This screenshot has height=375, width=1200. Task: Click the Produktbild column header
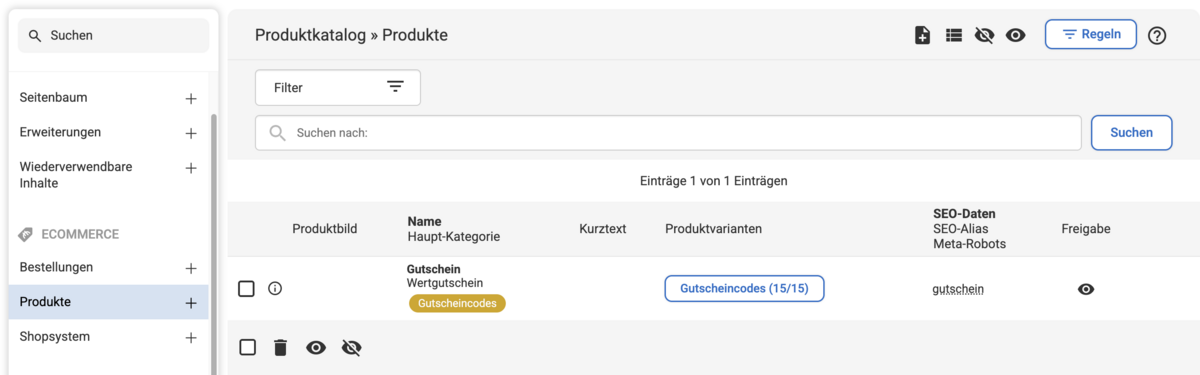(x=325, y=229)
